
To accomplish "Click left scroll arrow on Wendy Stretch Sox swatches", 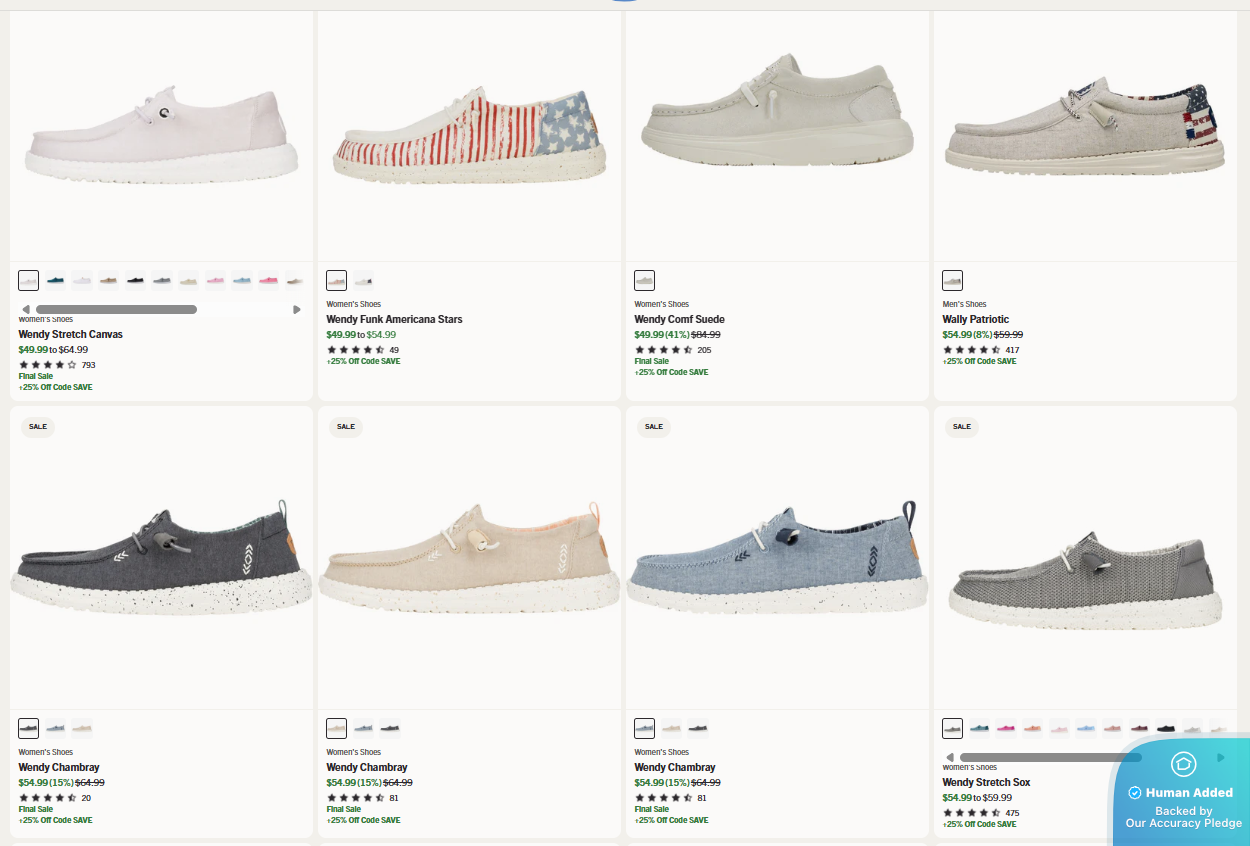I will point(950,756).
